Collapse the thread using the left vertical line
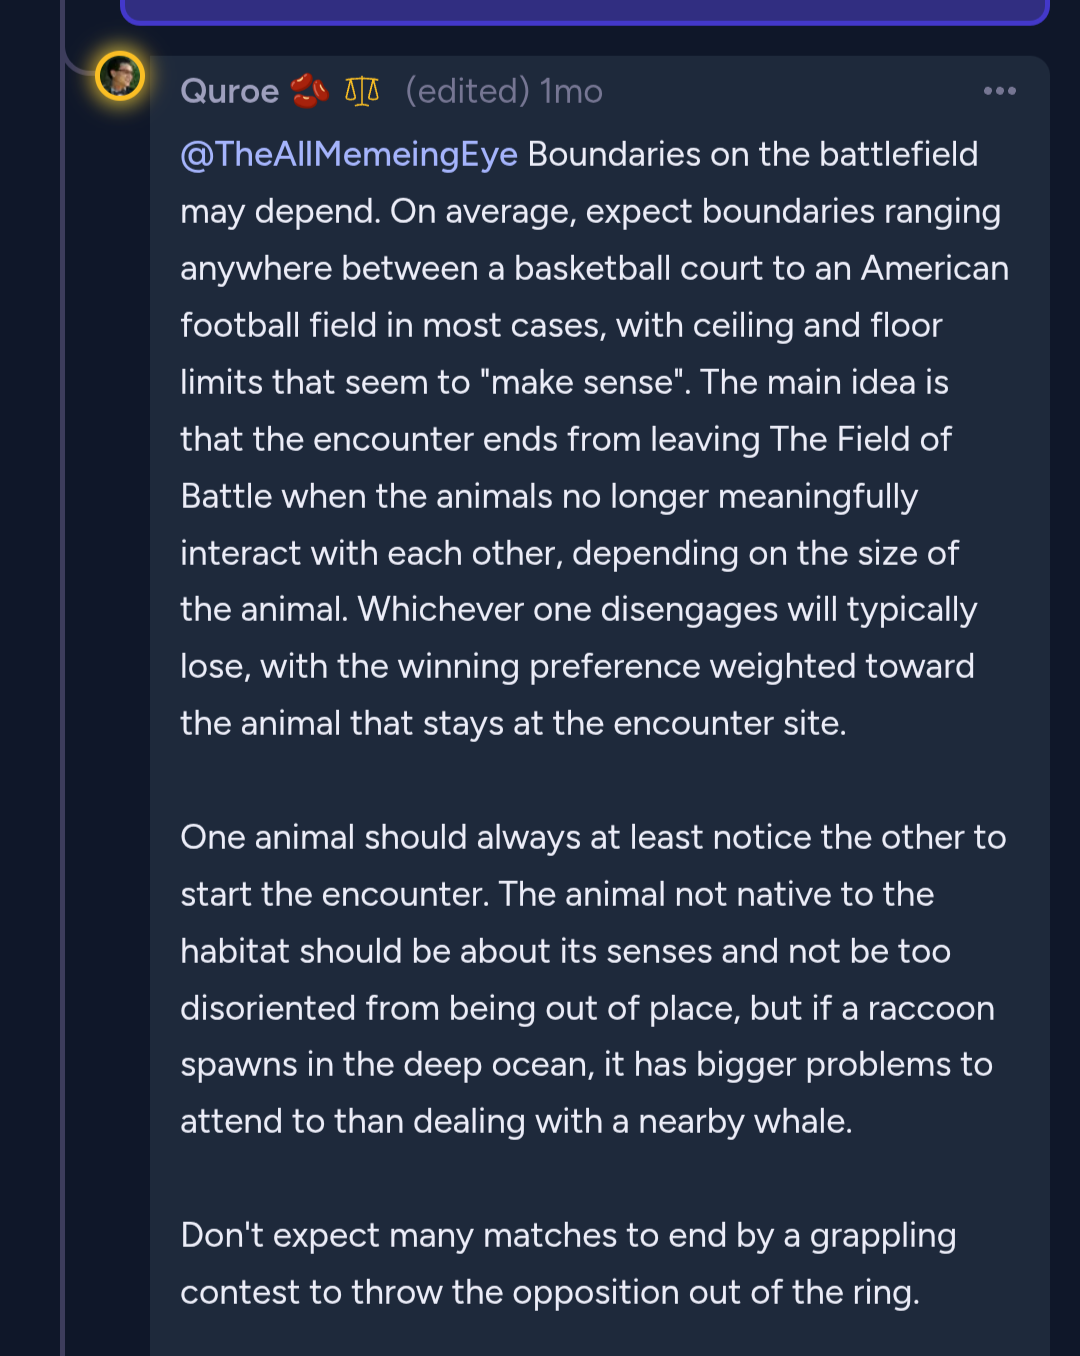Image resolution: width=1080 pixels, height=1356 pixels. [x=63, y=700]
